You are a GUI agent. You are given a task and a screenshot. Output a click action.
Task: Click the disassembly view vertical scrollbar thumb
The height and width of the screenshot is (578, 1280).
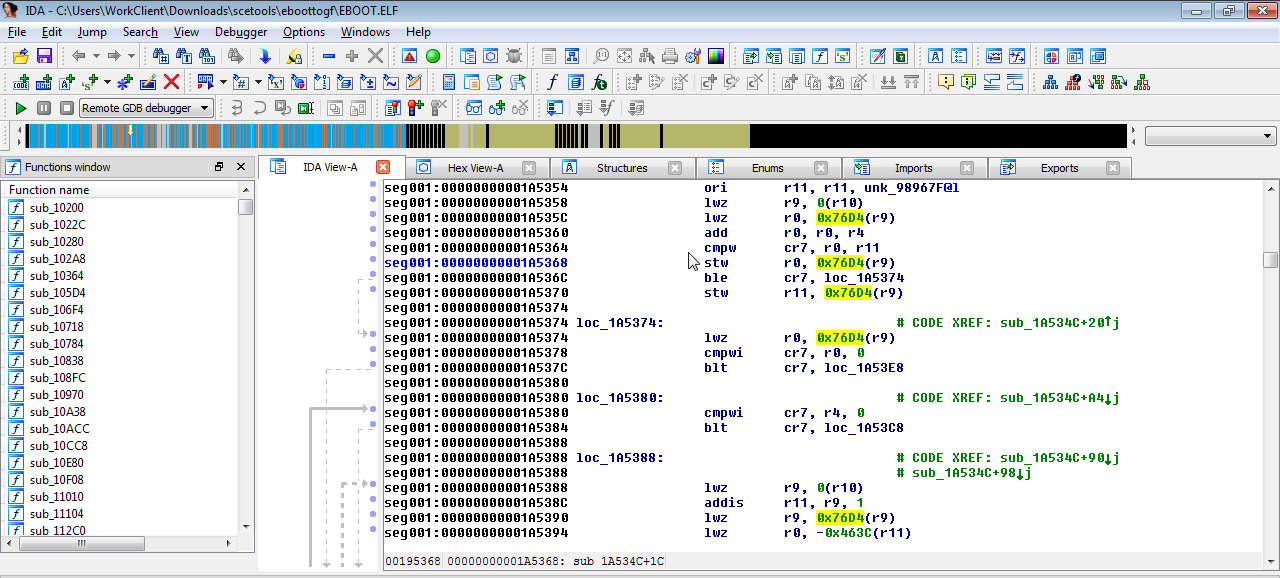point(1270,260)
